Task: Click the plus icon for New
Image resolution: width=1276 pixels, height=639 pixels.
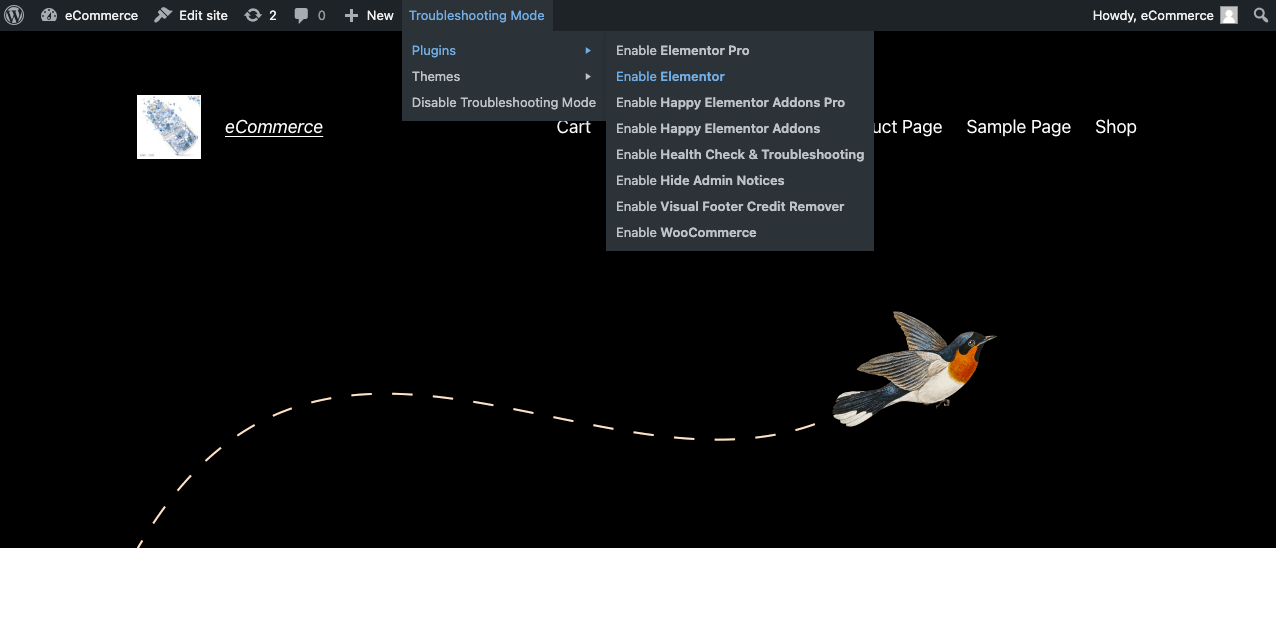Action: click(x=351, y=16)
